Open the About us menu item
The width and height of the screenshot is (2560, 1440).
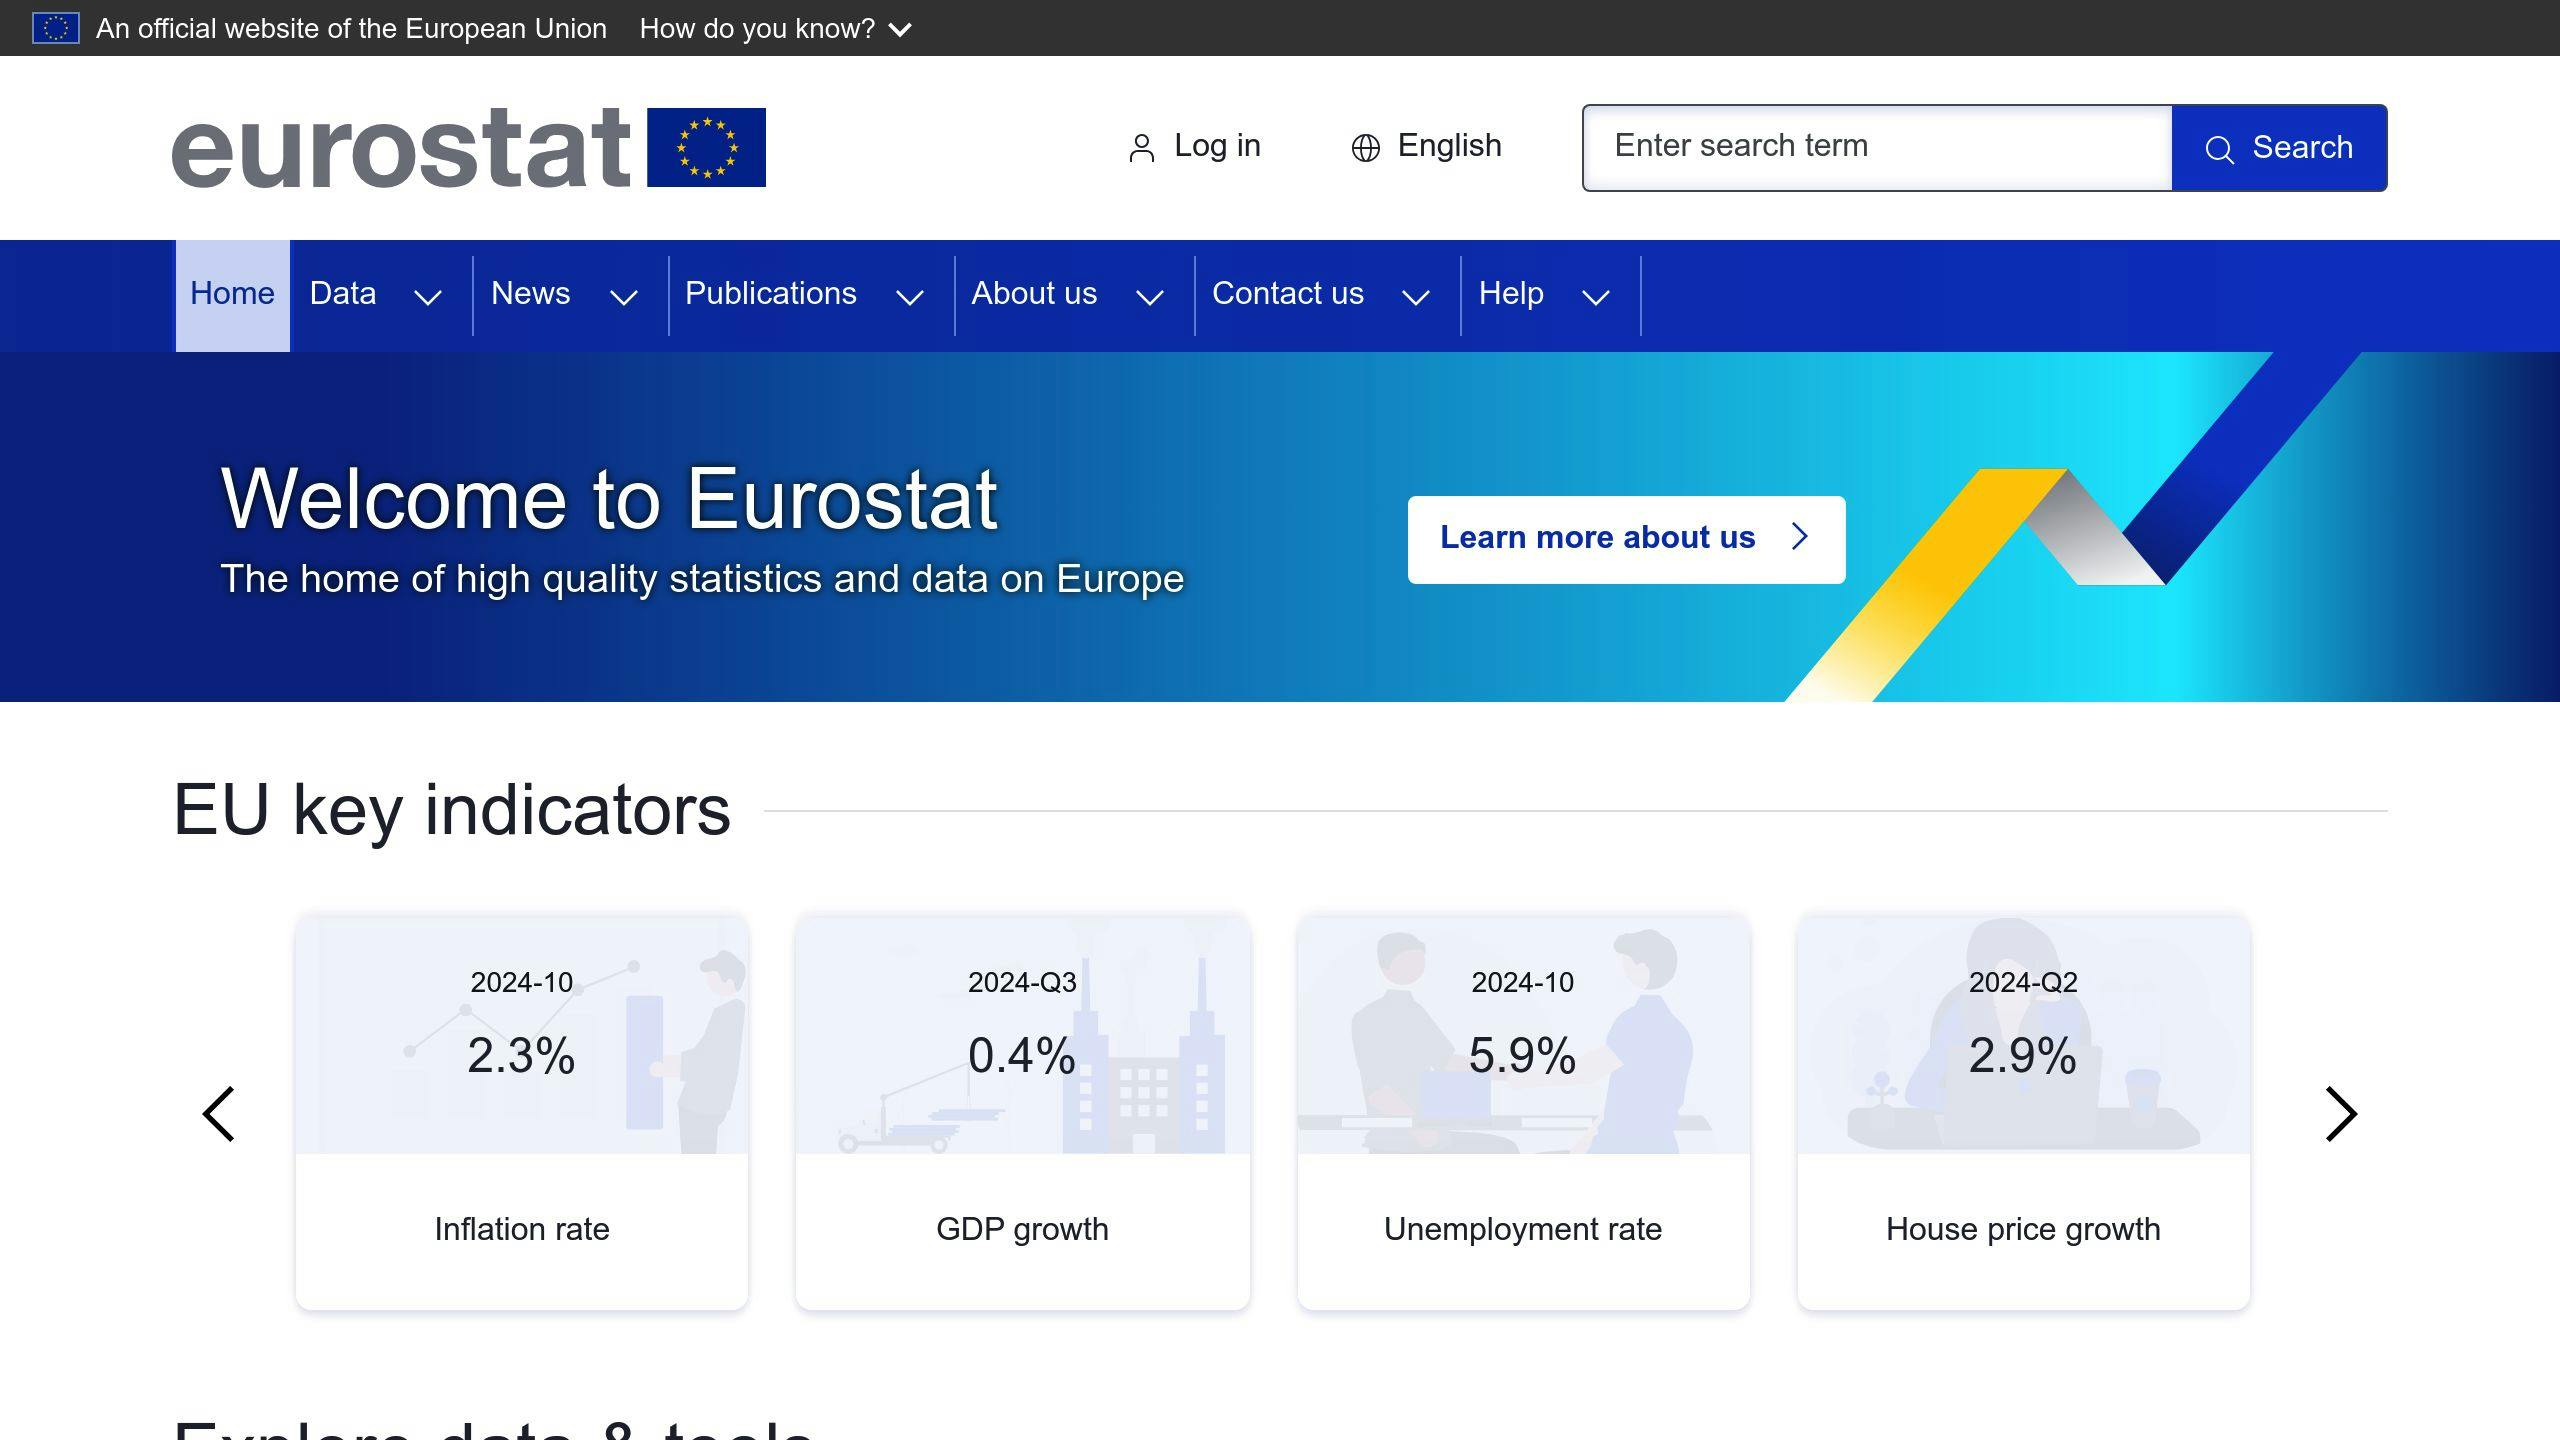pyautogui.click(x=1034, y=294)
